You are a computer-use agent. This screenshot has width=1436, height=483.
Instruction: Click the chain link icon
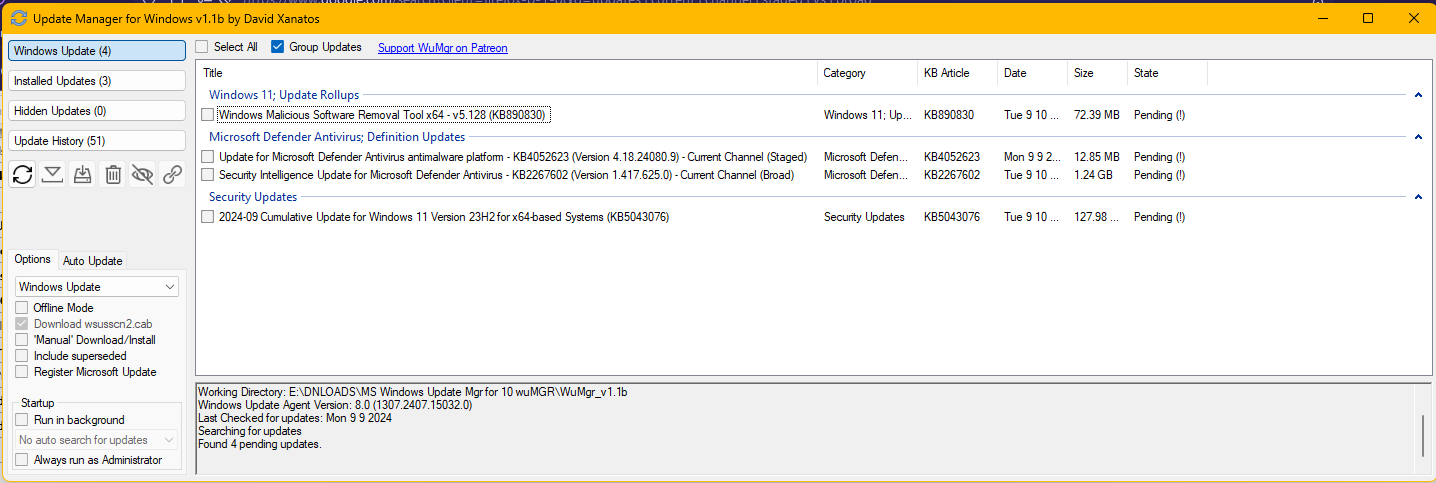172,175
